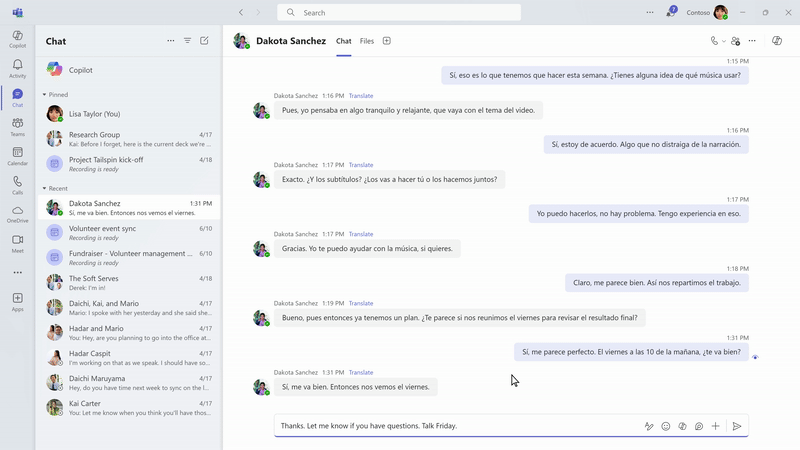Open the emoji picker in the compose box

point(665,426)
